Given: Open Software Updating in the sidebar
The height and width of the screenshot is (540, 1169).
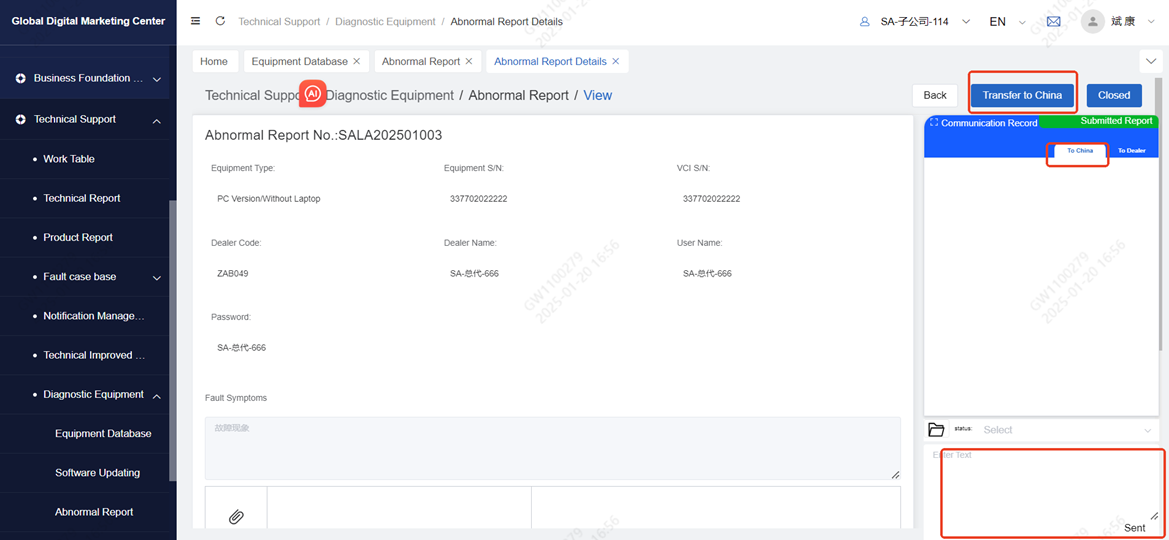Looking at the screenshot, I should click(97, 473).
